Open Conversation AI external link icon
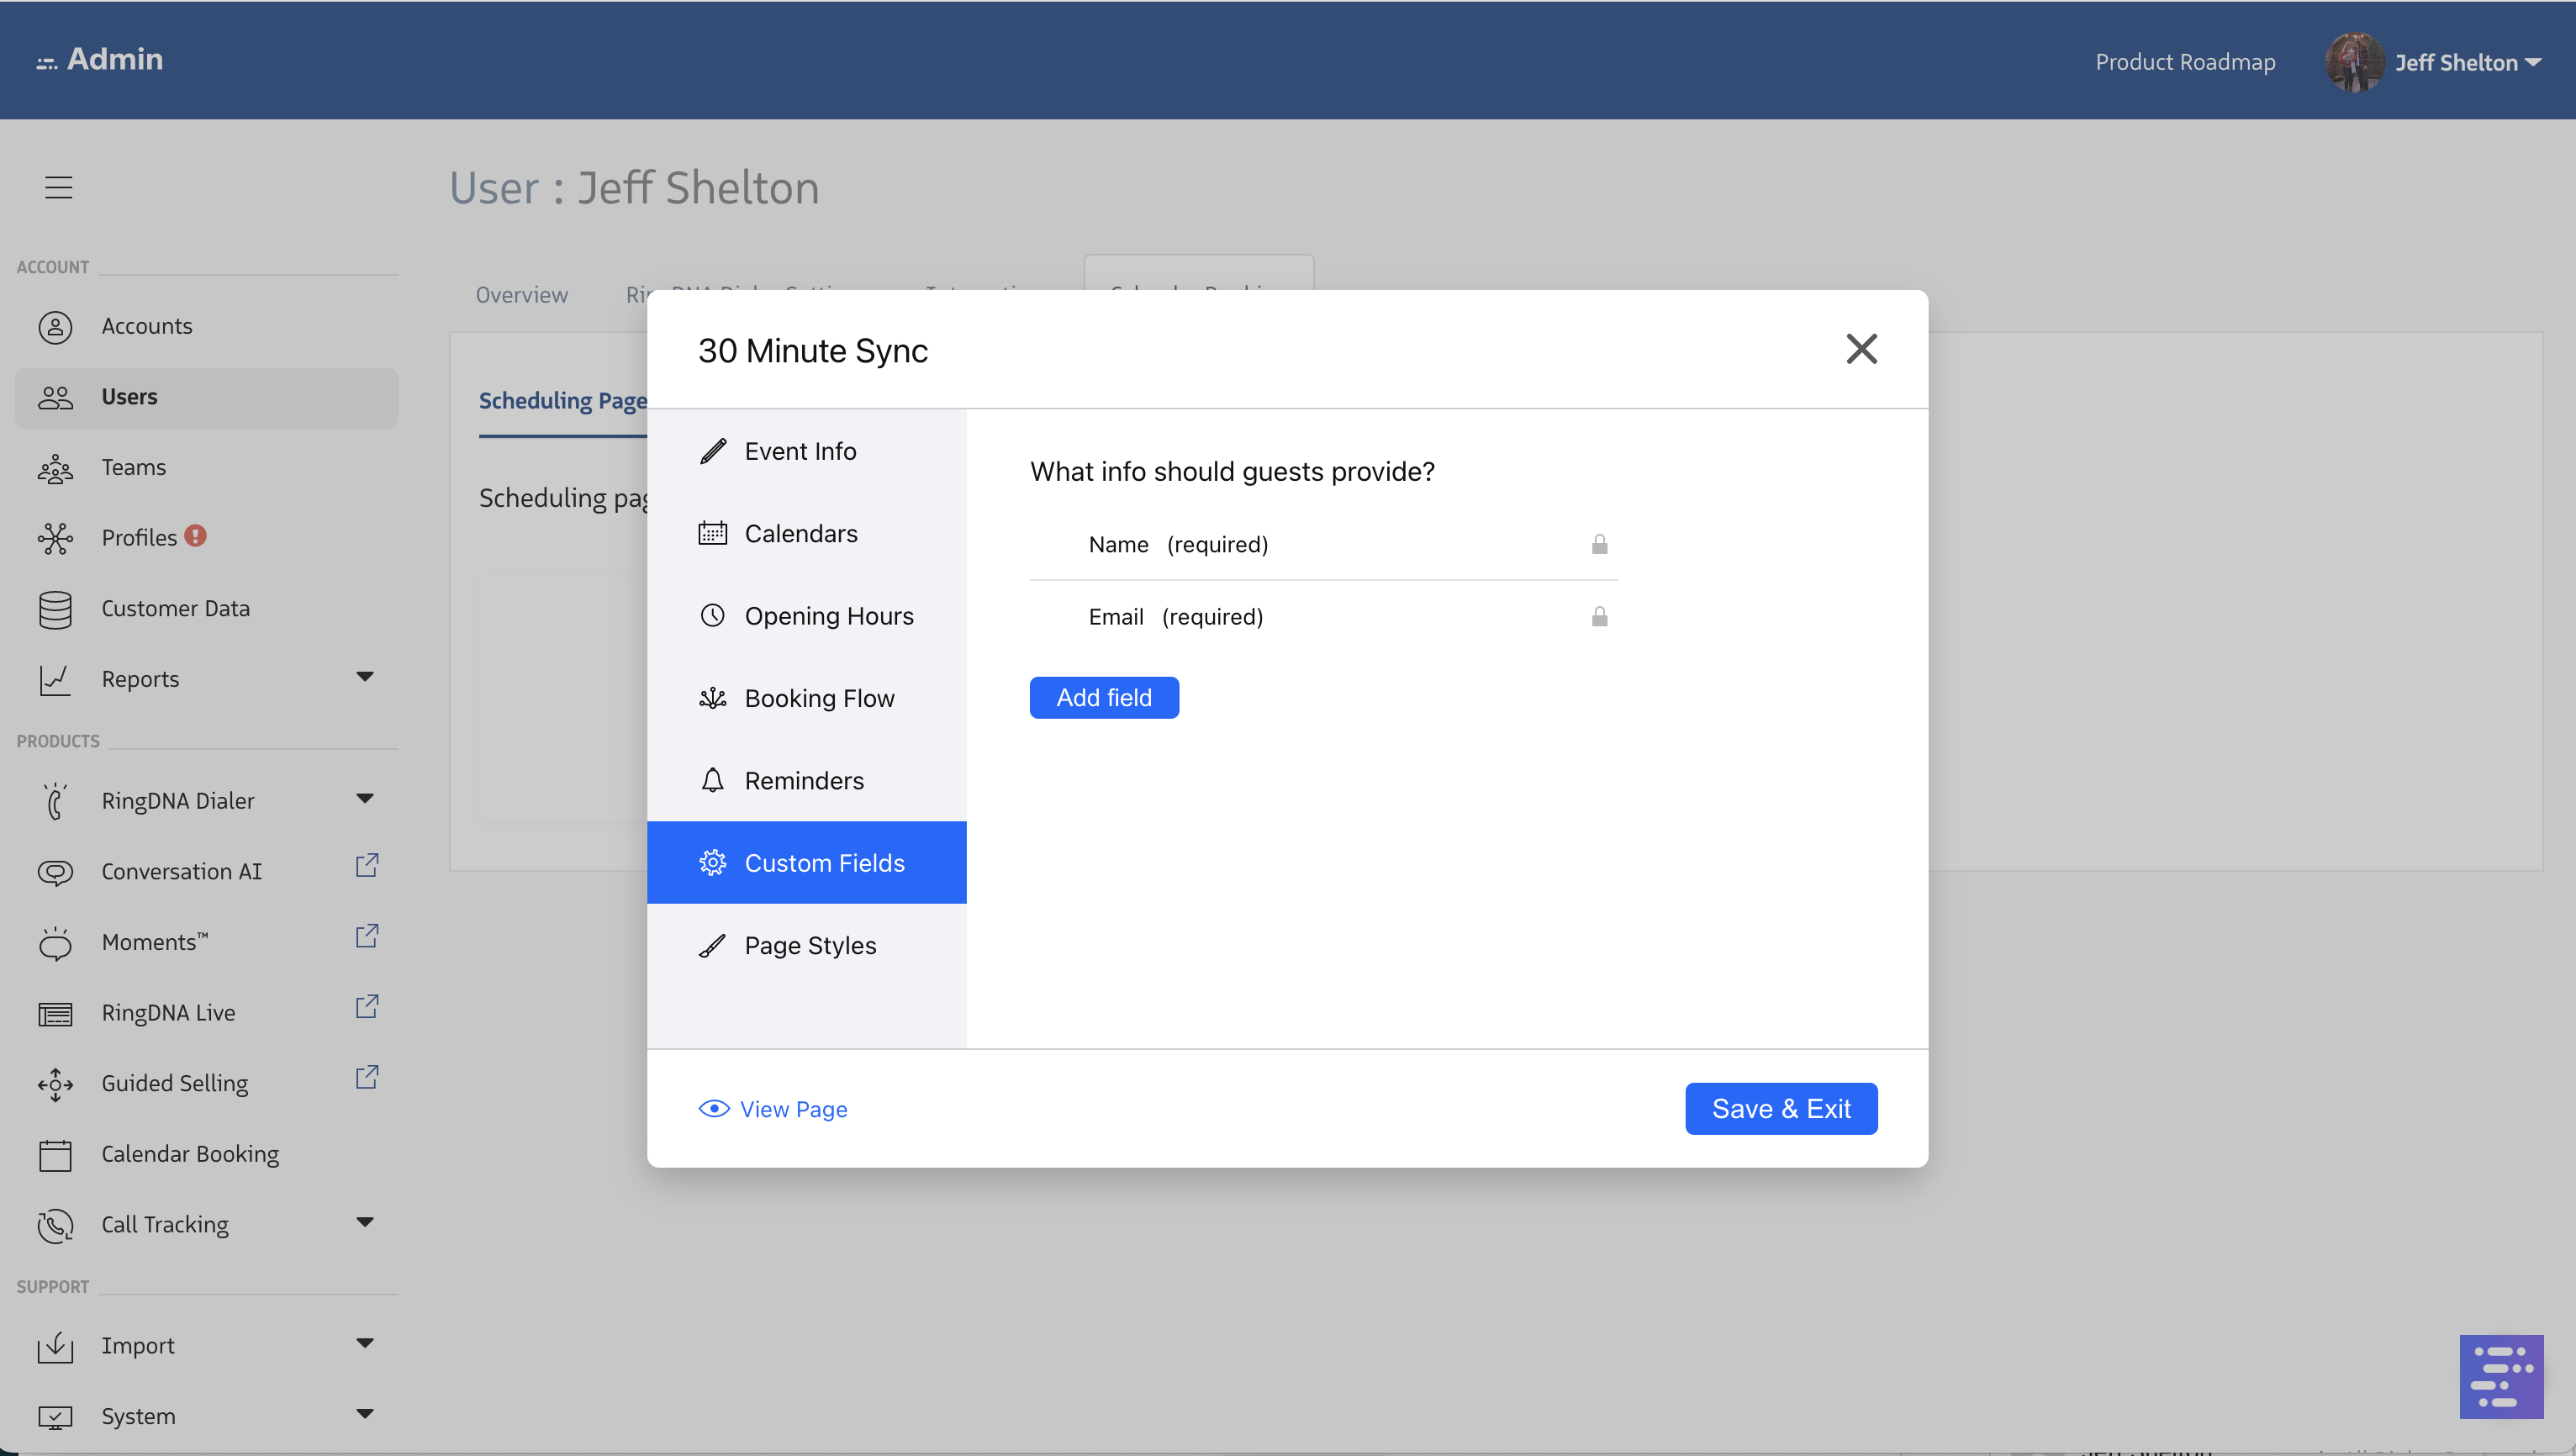Screen dimensions: 2576x1456 point(367,865)
